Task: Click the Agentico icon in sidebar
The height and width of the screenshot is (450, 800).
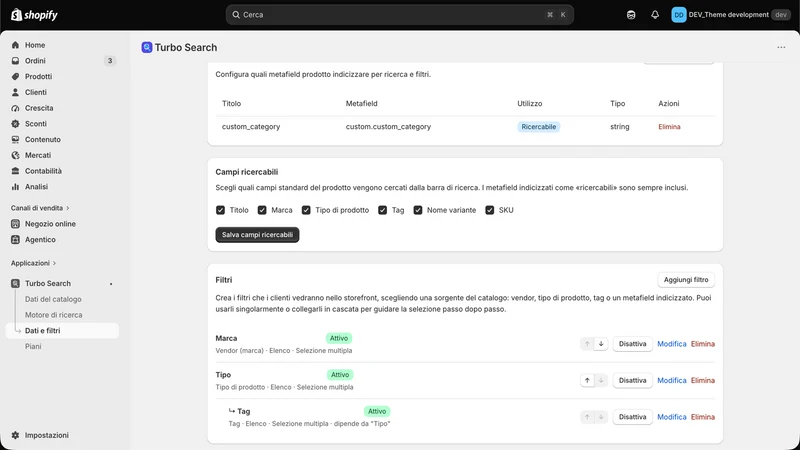Action: coord(15,240)
